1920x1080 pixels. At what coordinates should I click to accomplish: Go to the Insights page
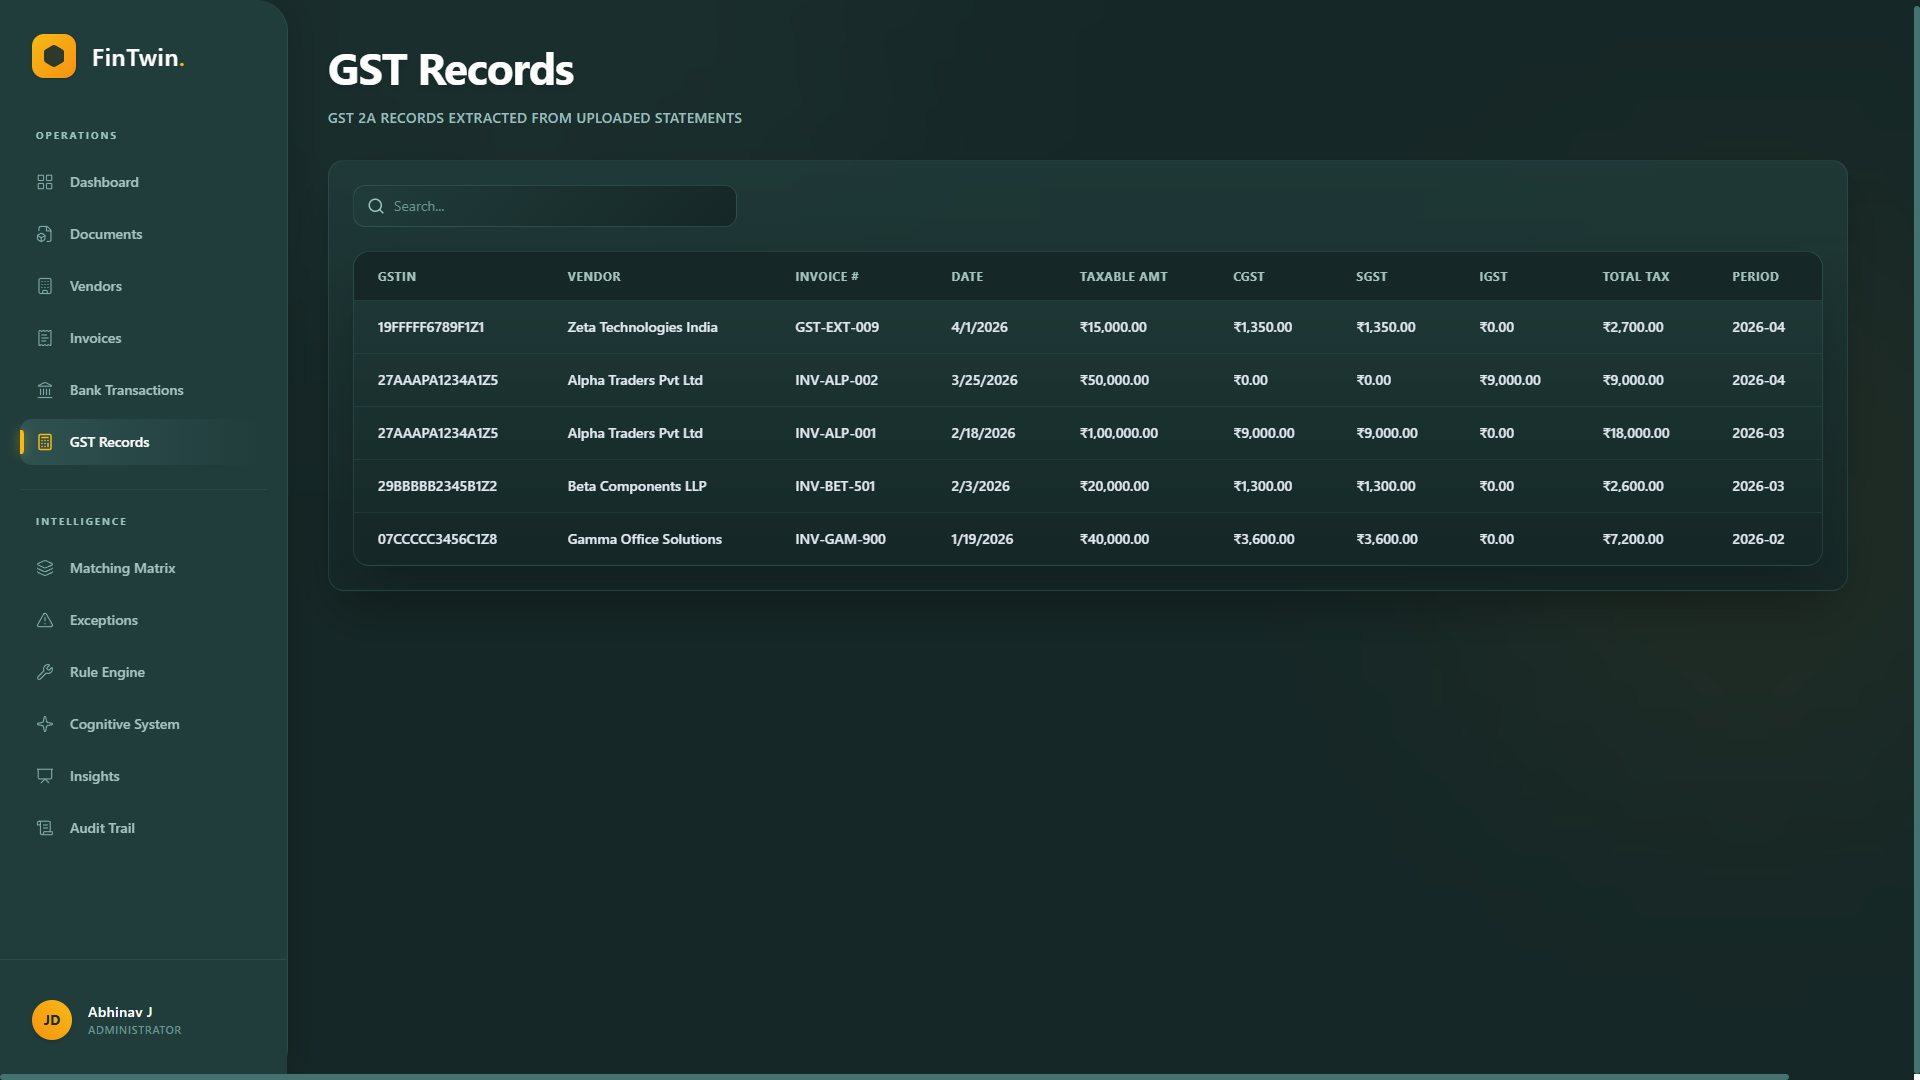coord(94,776)
